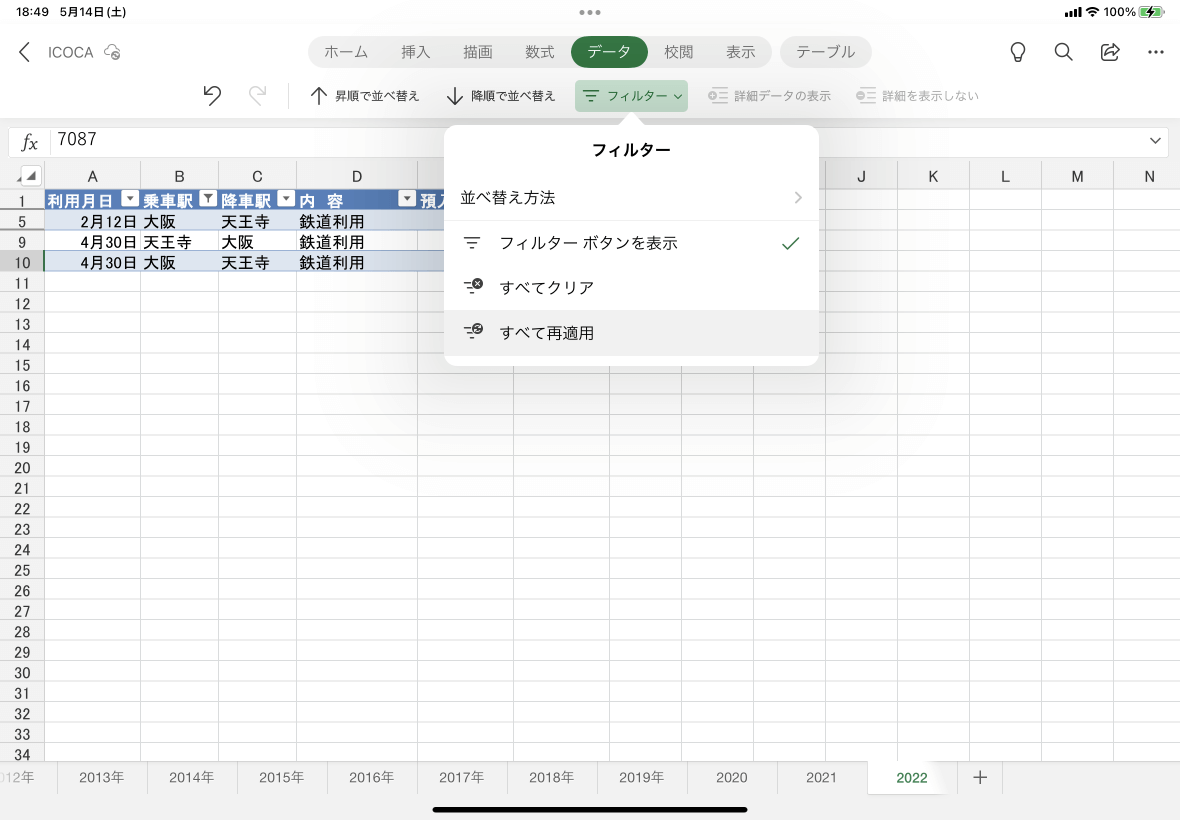This screenshot has height=820, width=1180.
Task: Open 利用月日 column filter dropdown
Action: (x=130, y=199)
